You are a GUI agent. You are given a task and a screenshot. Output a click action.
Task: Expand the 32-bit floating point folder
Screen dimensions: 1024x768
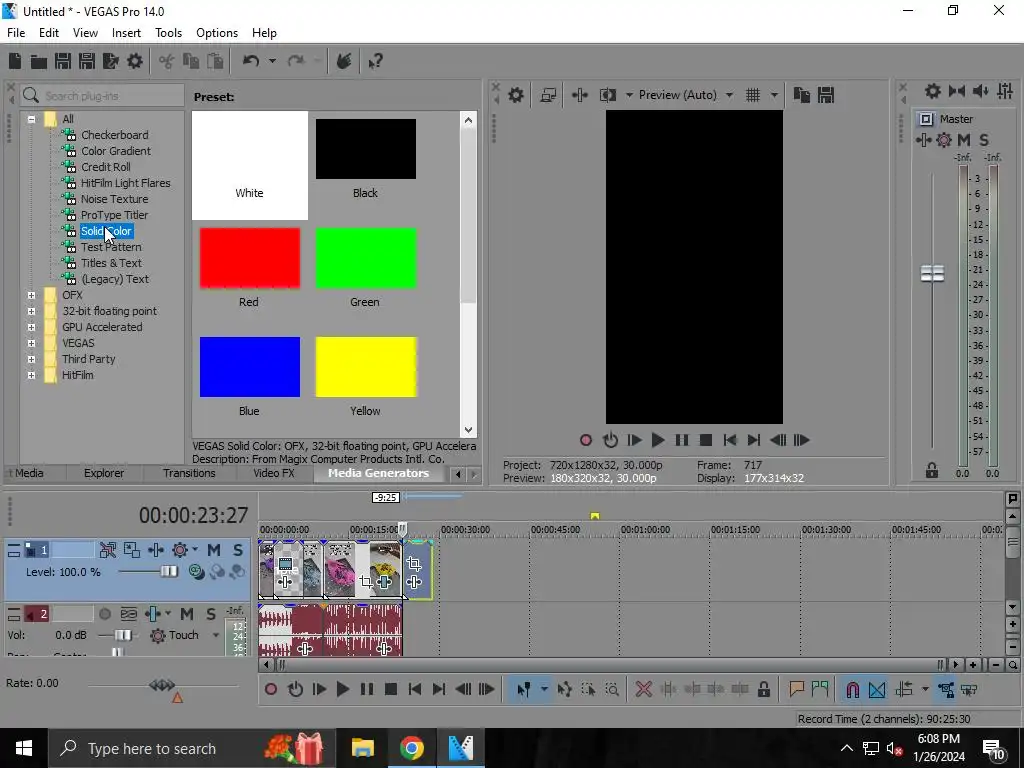point(31,311)
